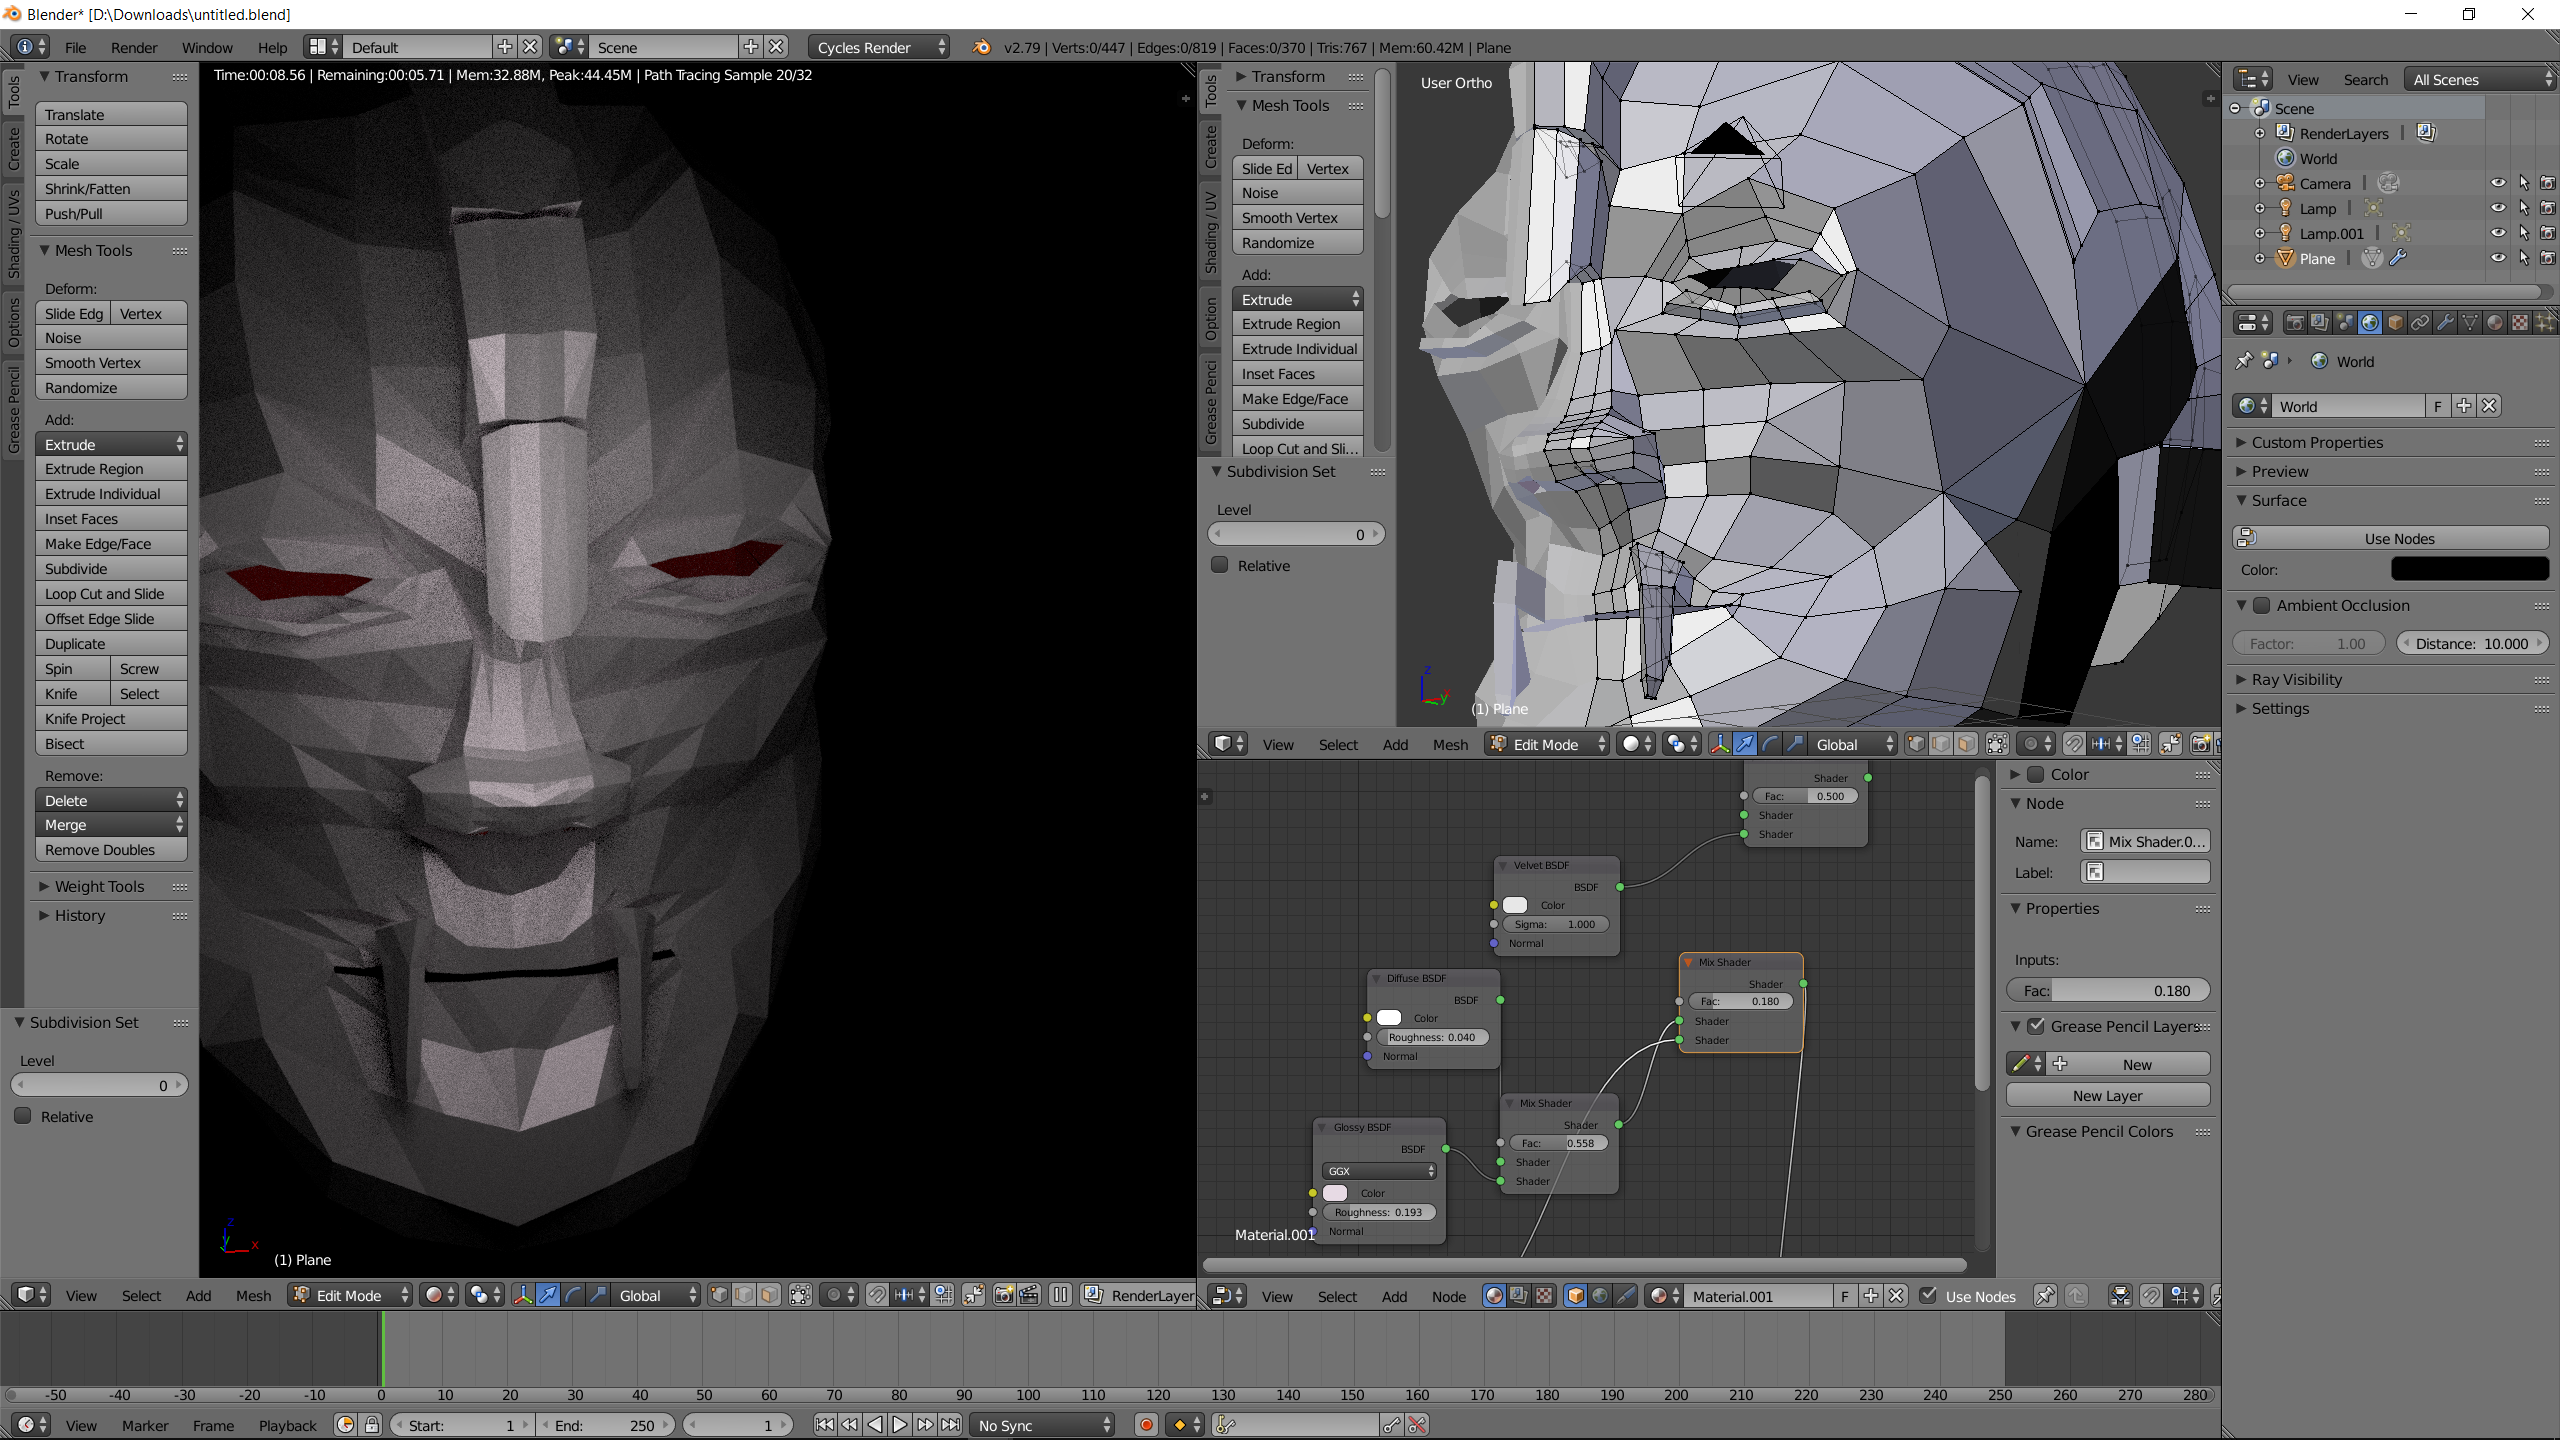The image size is (2560, 1440).
Task: Select the Inset Faces tool
Action: (83, 519)
